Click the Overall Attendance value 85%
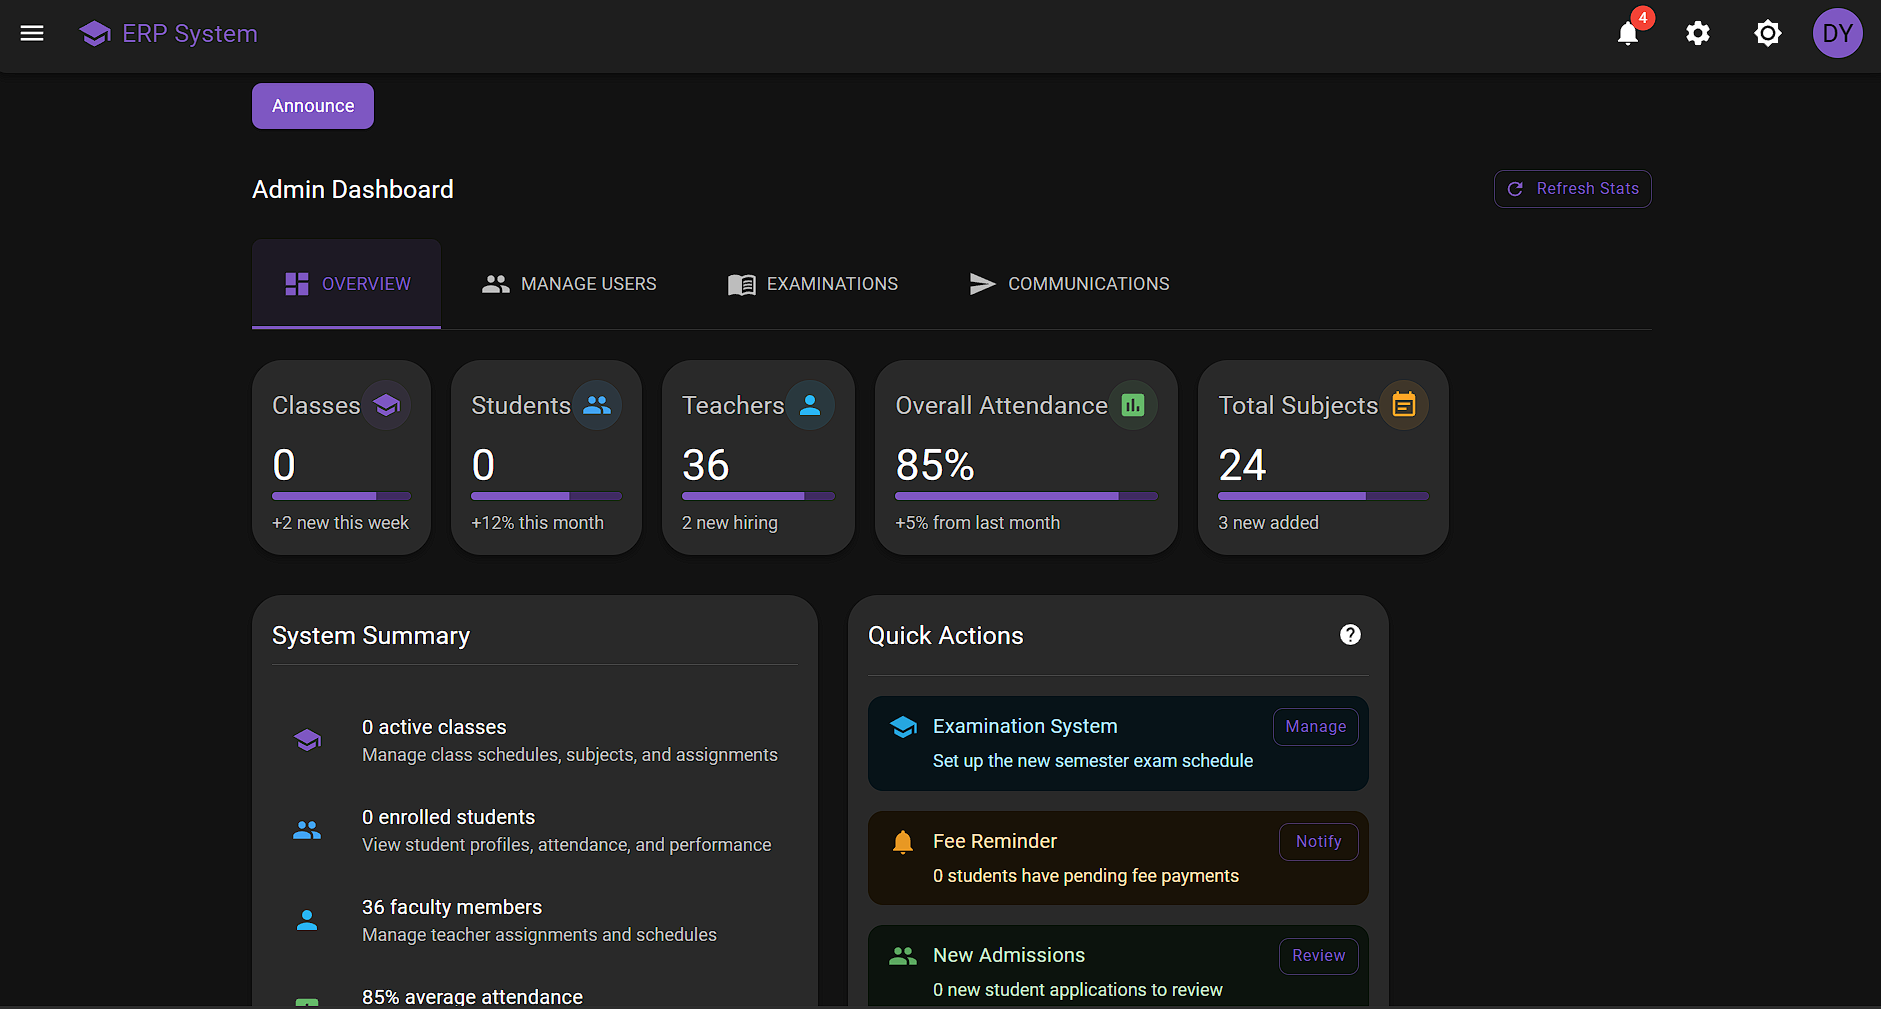Viewport: 1881px width, 1009px height. [x=935, y=465]
